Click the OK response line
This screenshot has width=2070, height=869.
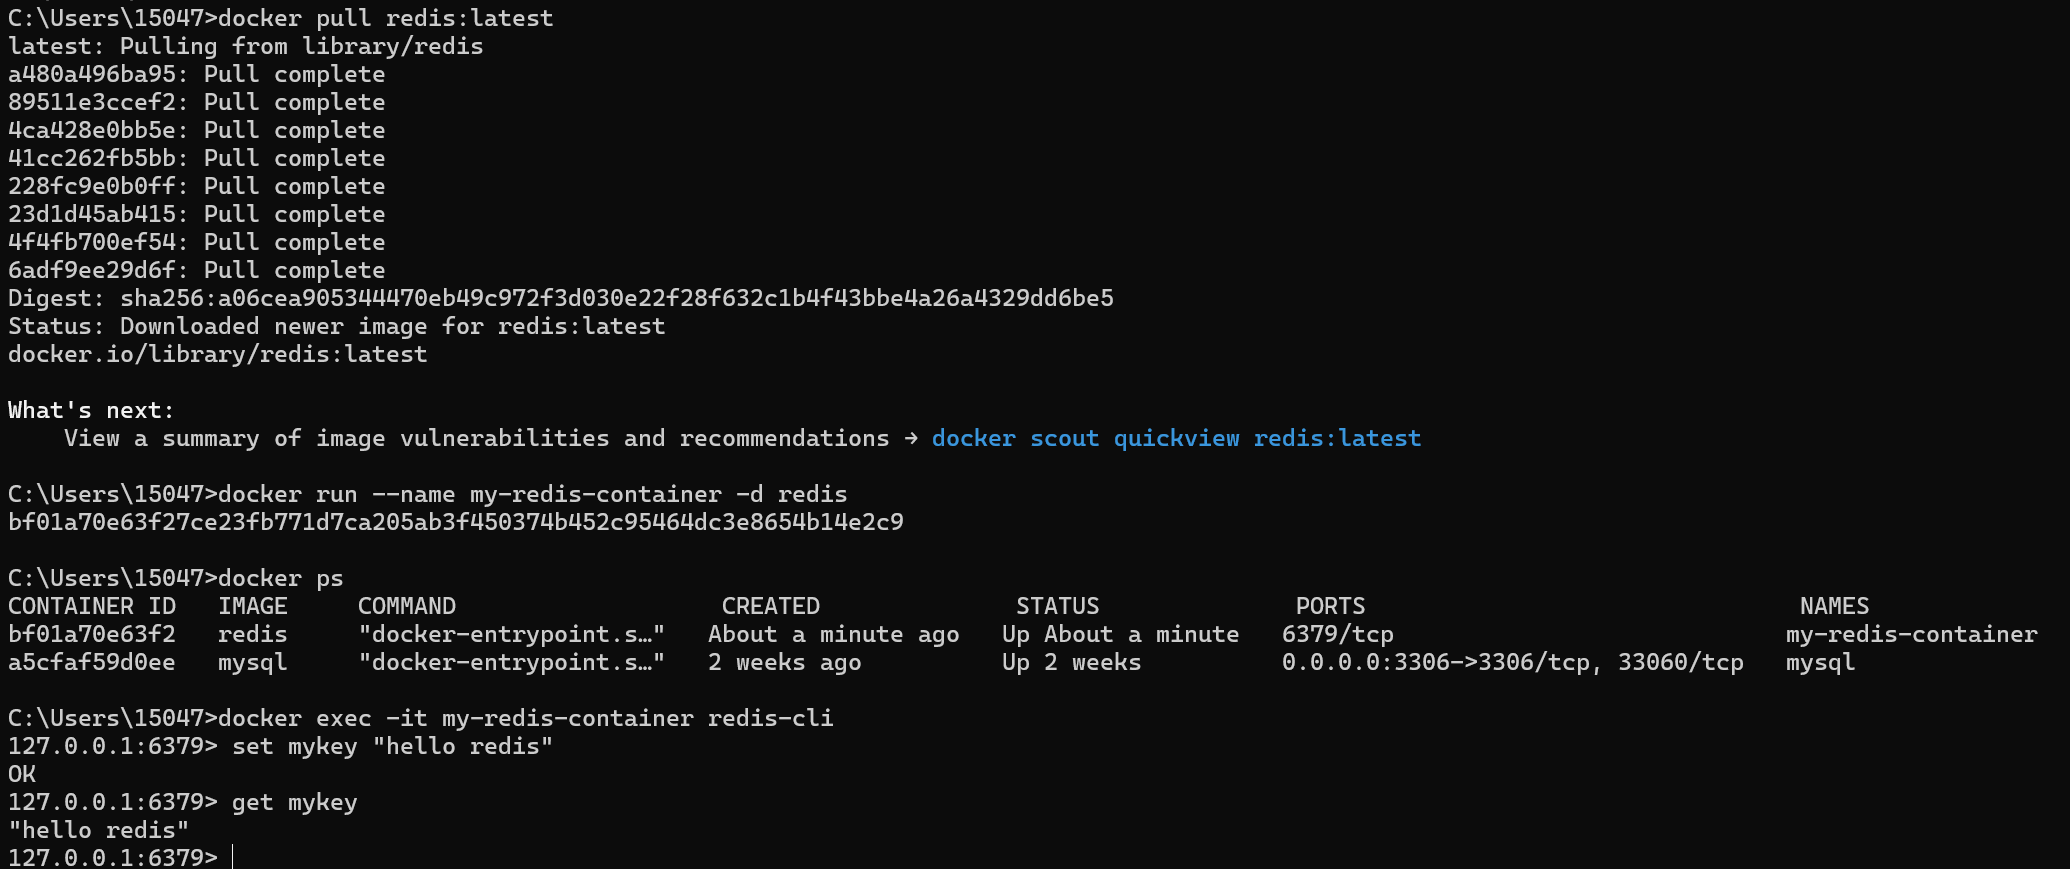point(22,774)
